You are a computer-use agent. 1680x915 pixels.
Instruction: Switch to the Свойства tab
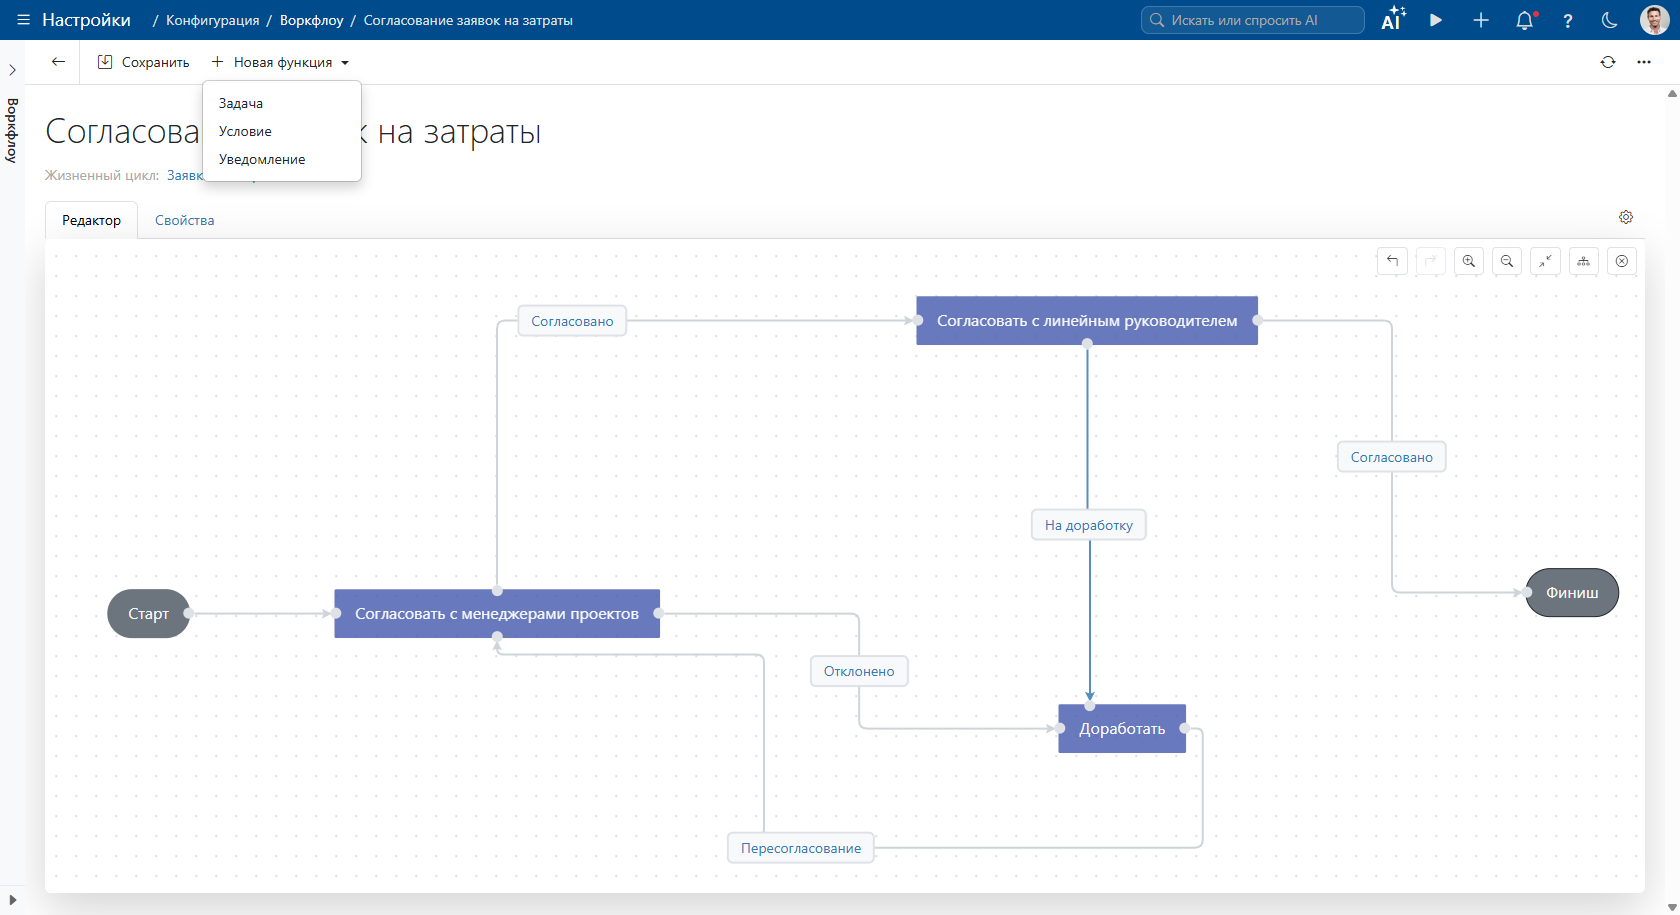coord(184,220)
